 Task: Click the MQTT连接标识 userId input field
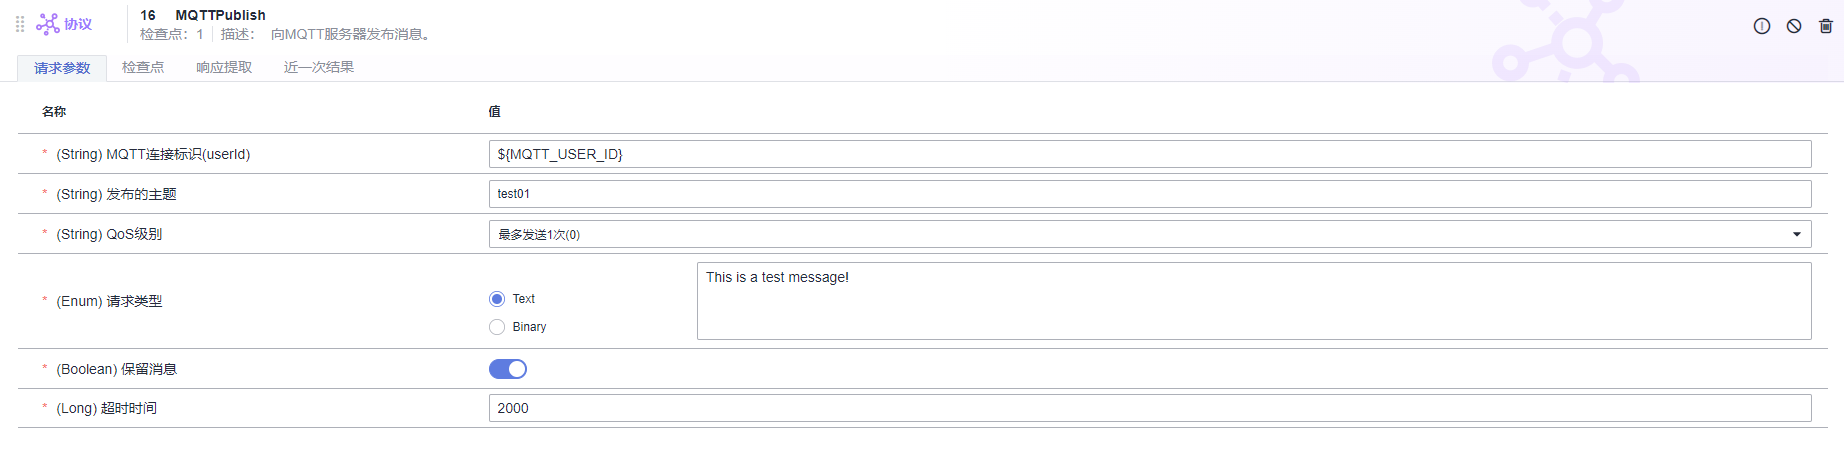point(1150,154)
